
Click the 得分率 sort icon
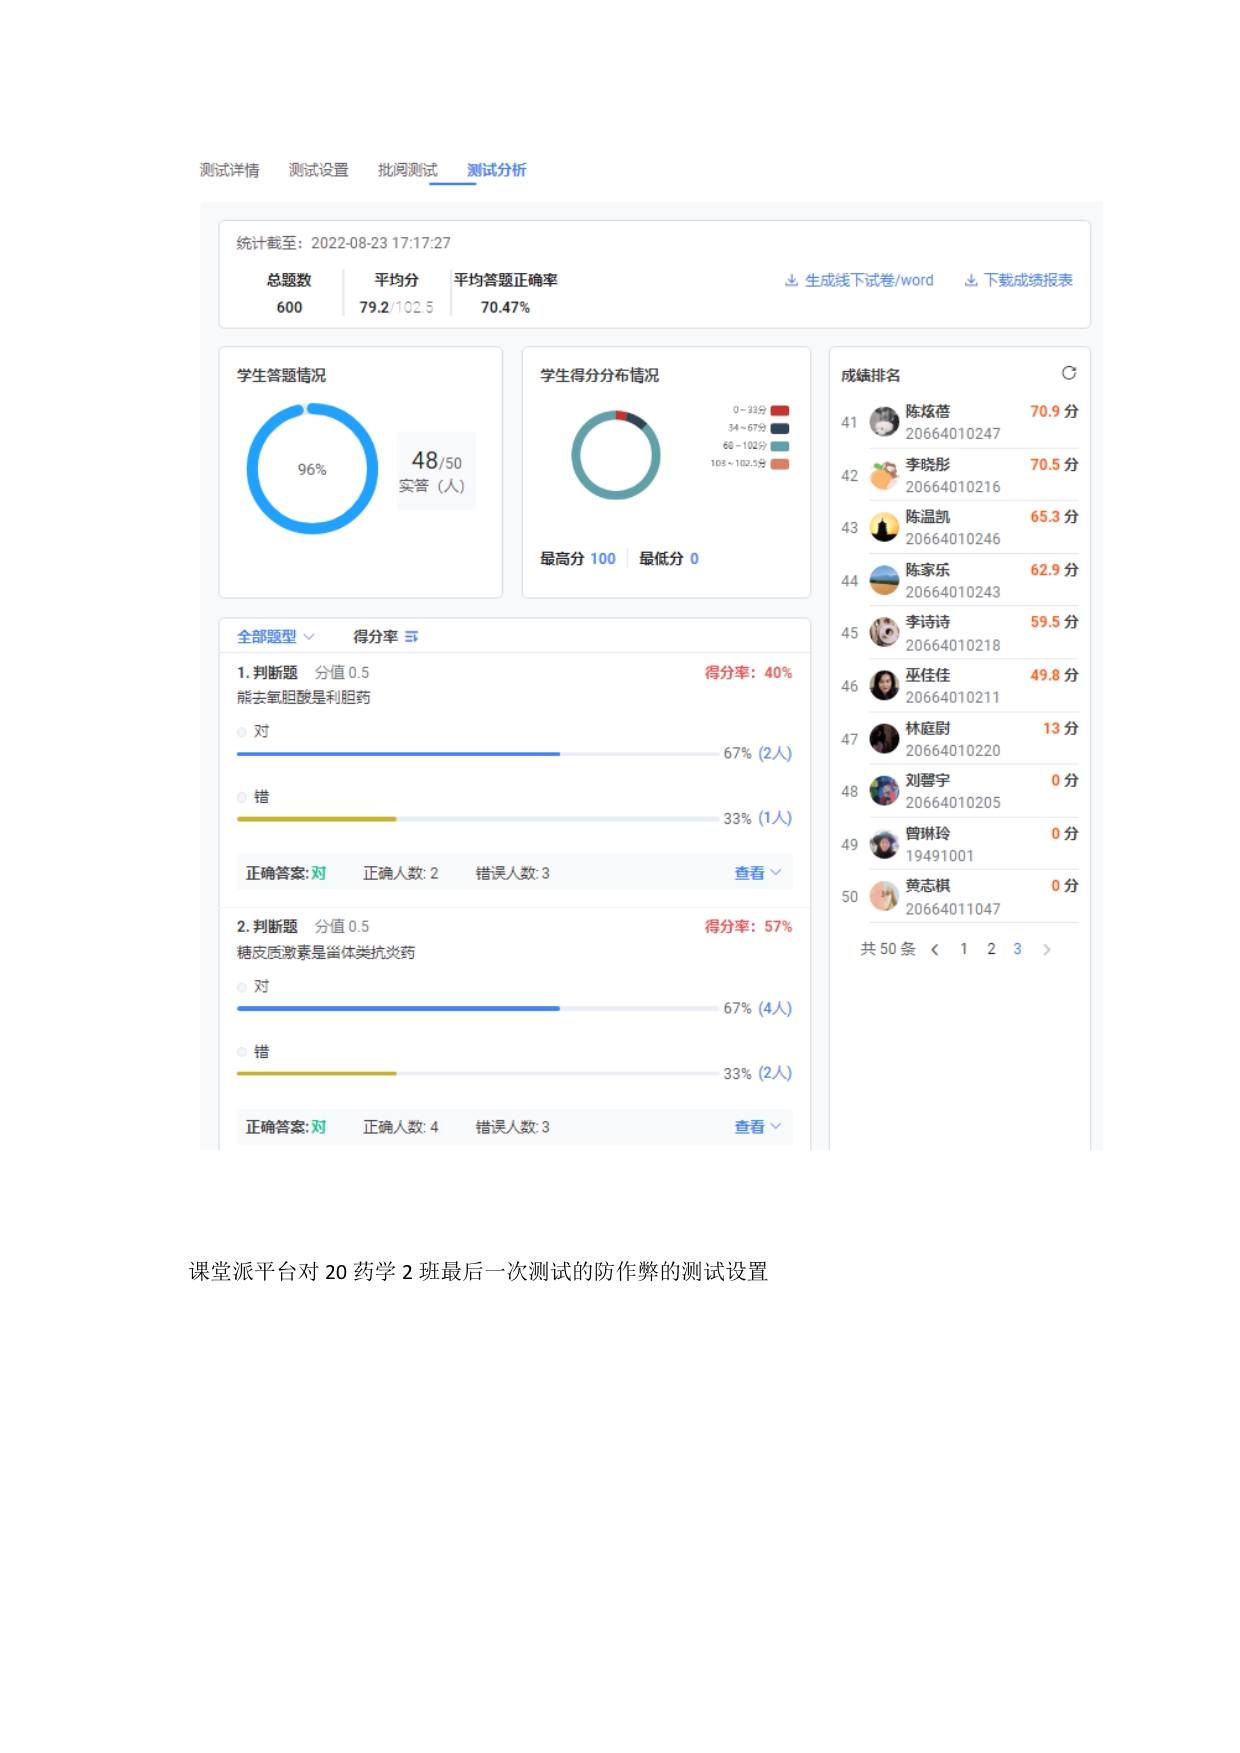point(411,637)
